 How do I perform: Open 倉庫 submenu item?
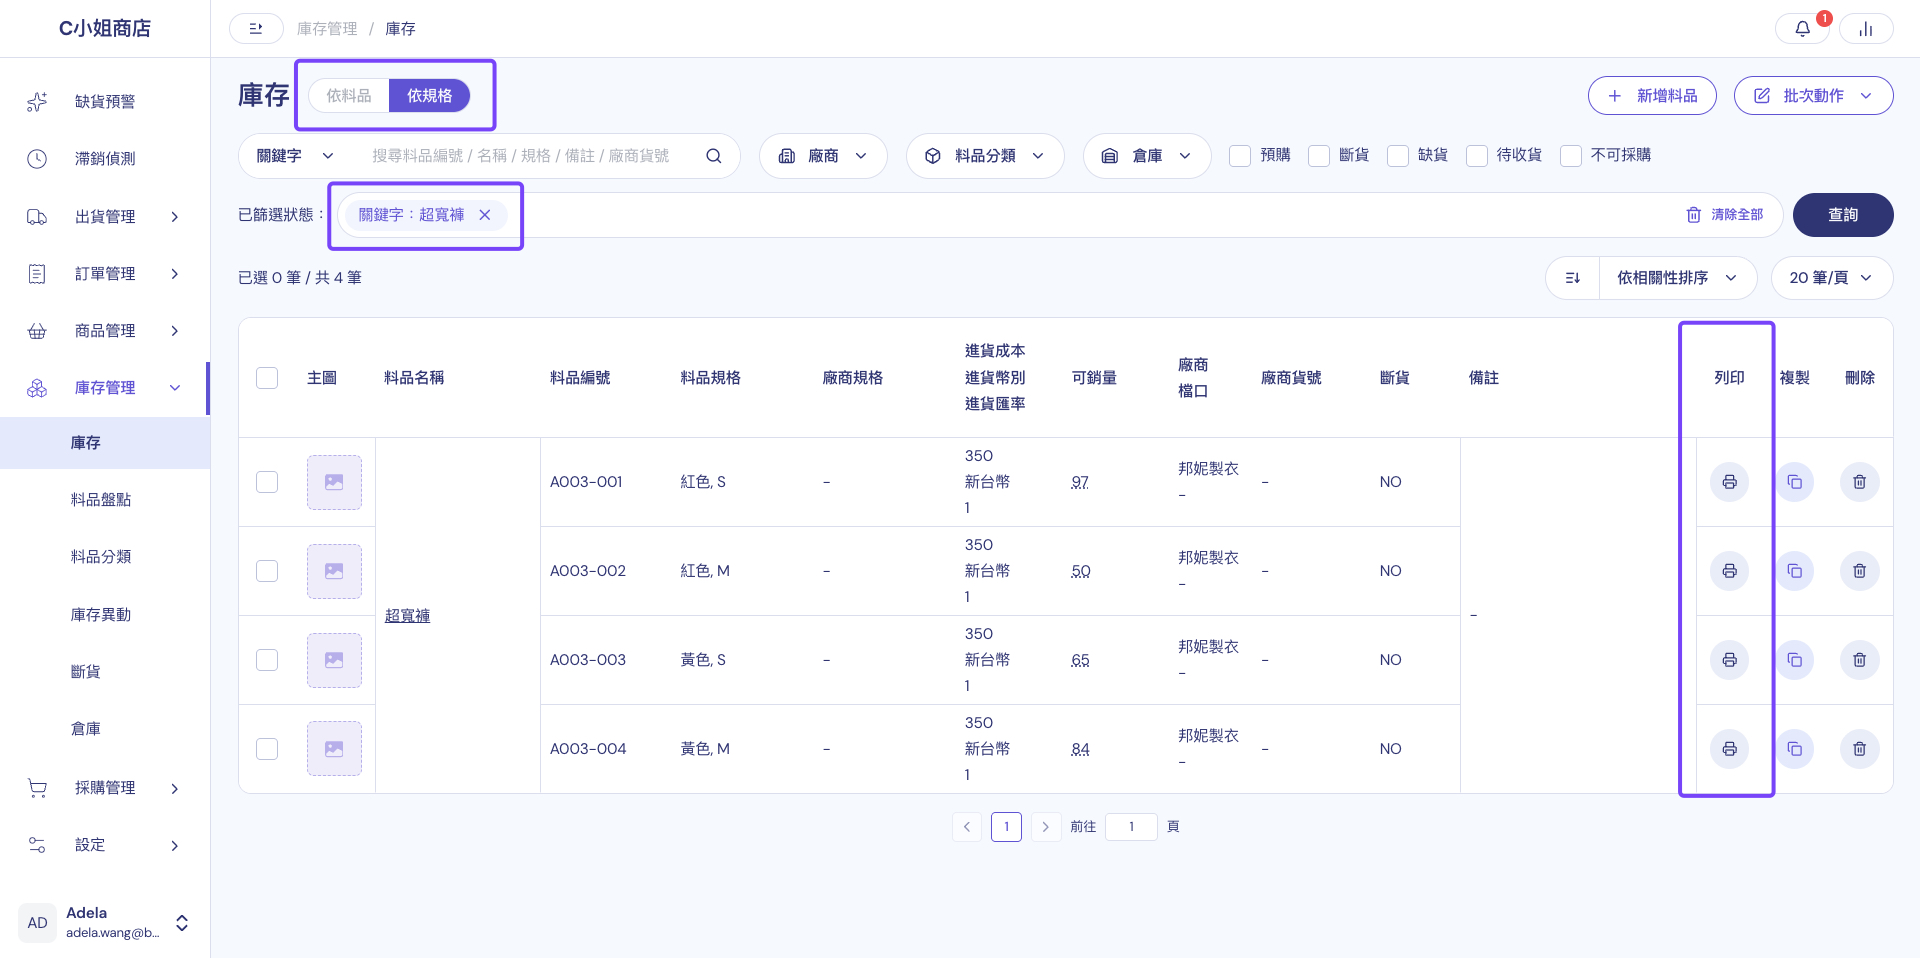click(86, 729)
